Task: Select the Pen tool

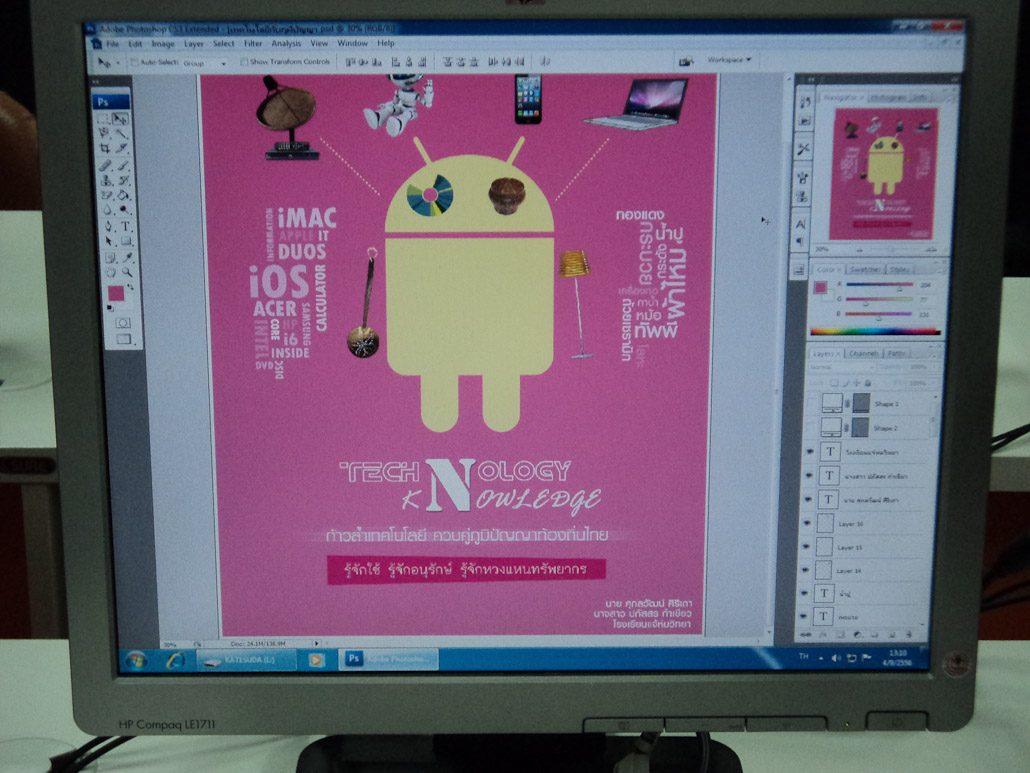Action: (108, 226)
